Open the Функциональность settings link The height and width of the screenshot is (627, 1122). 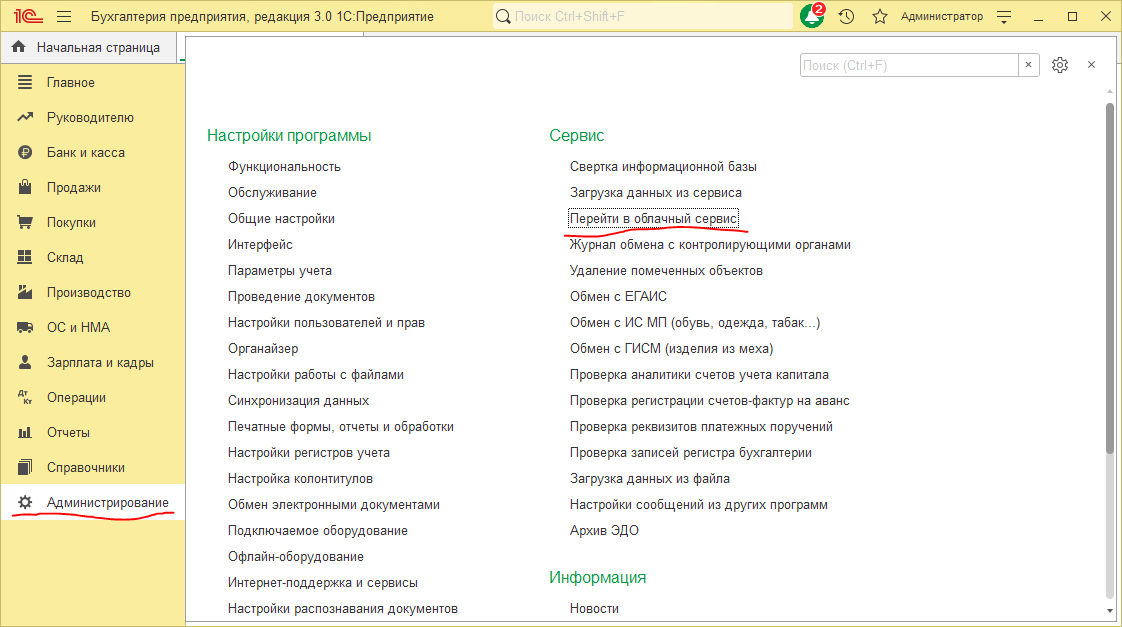284,166
